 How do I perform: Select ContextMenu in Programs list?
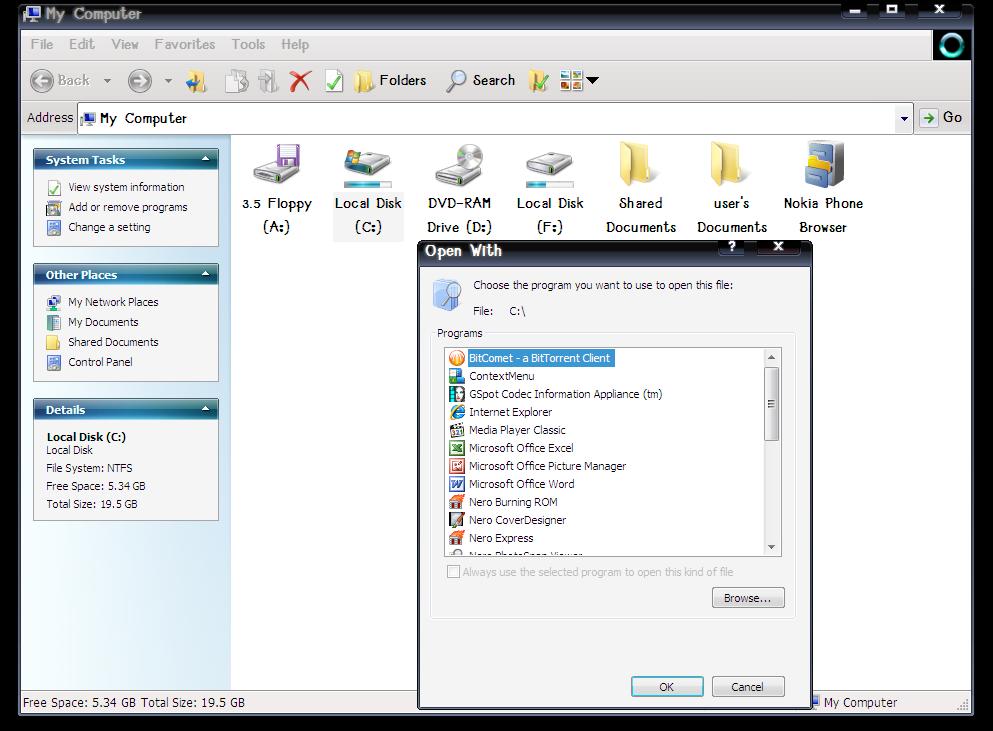coord(502,376)
